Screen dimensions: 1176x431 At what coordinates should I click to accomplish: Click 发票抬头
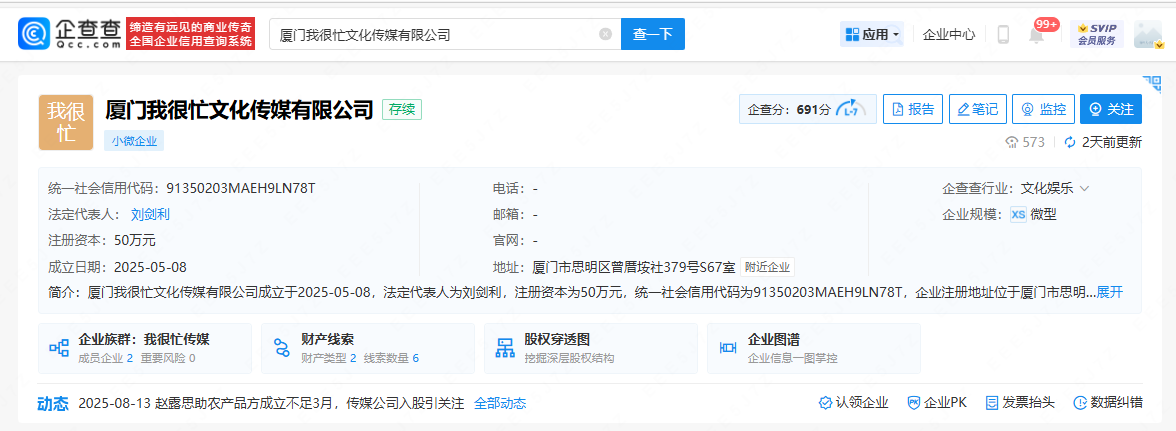[1019, 403]
